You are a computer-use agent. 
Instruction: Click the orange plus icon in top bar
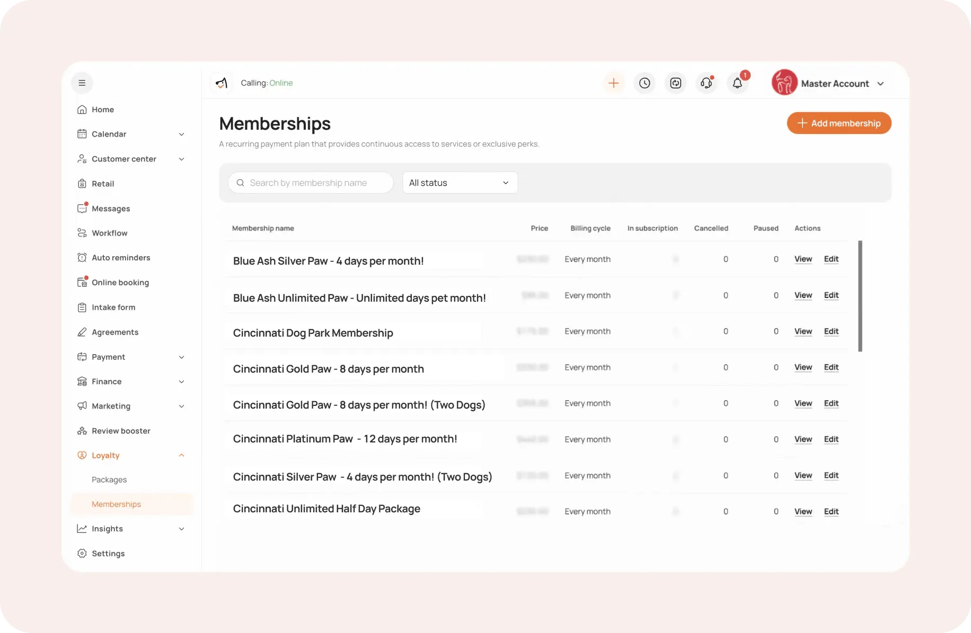coord(613,83)
